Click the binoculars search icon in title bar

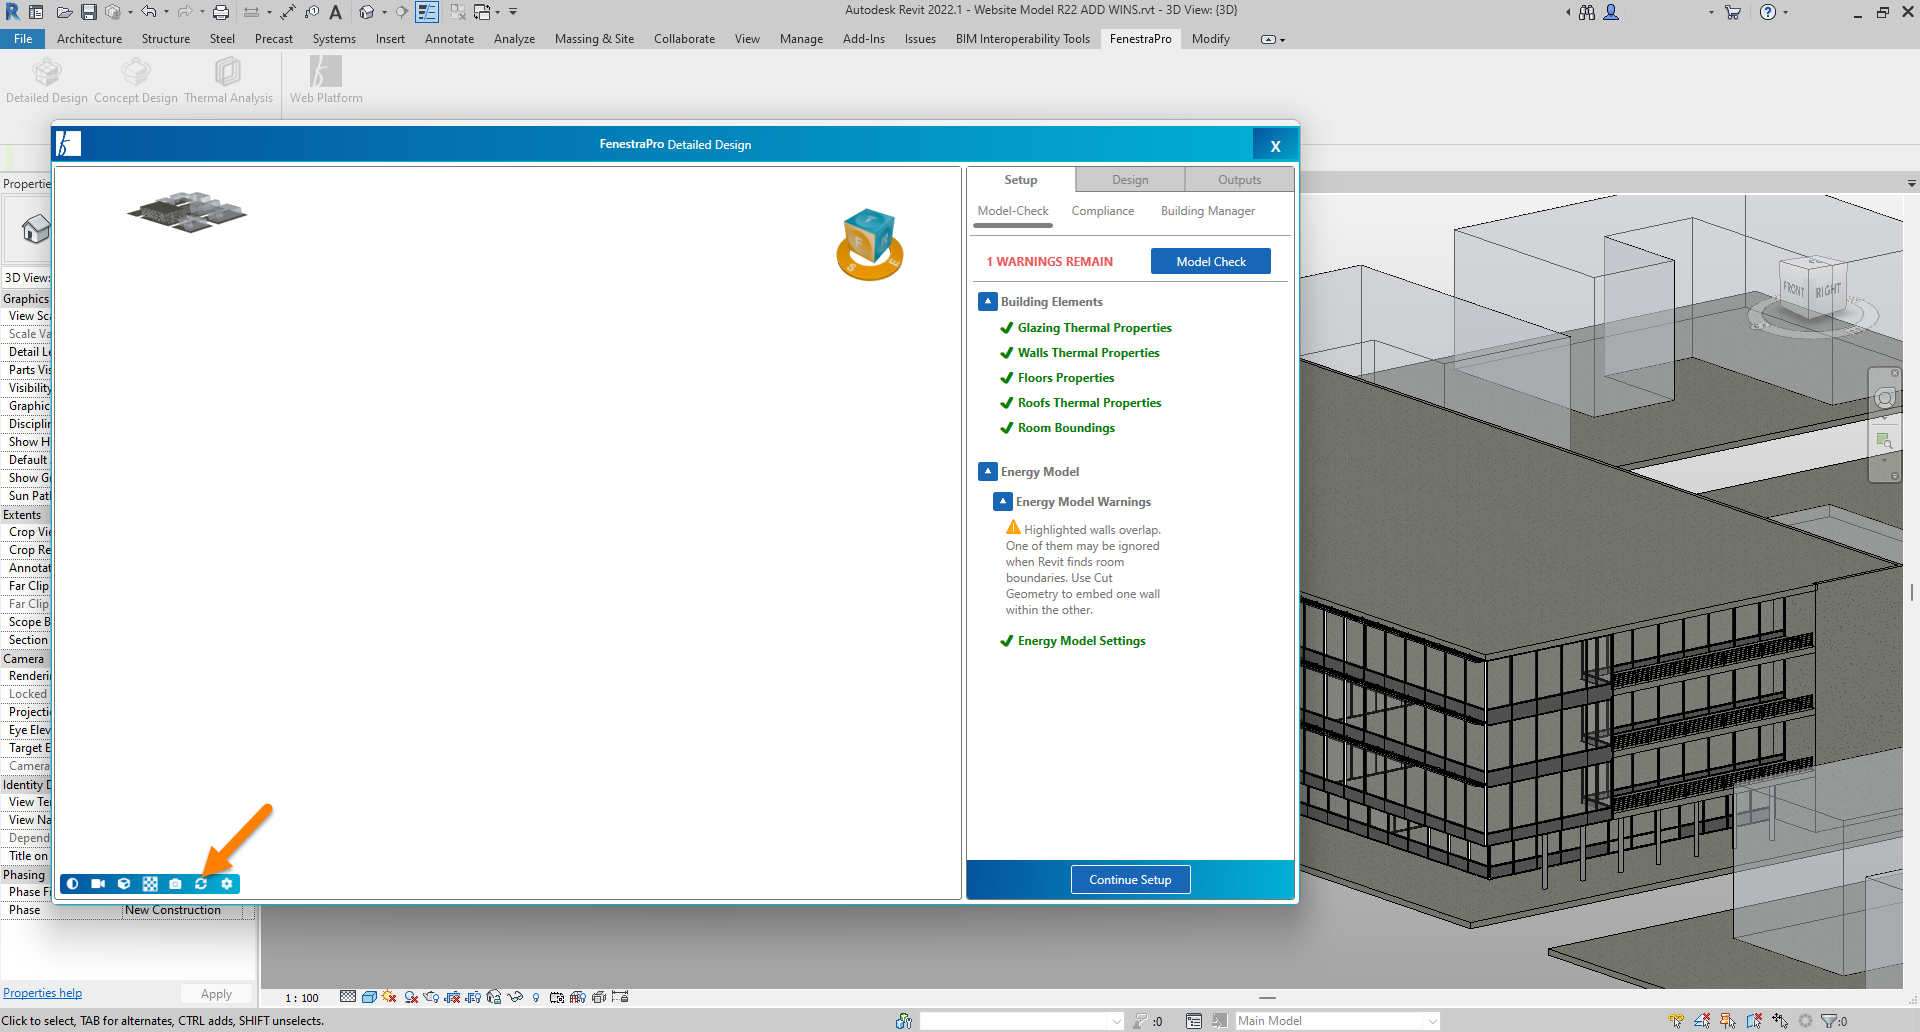click(x=1587, y=12)
